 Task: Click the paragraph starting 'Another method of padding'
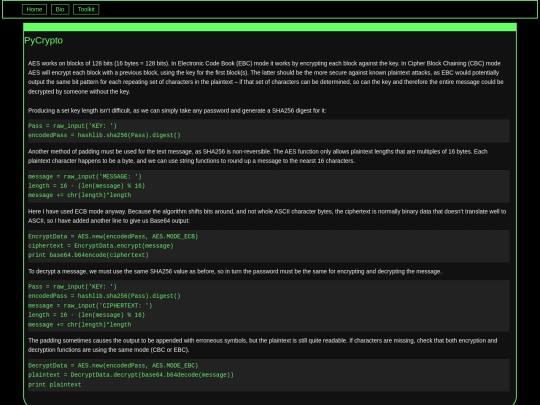258,156
